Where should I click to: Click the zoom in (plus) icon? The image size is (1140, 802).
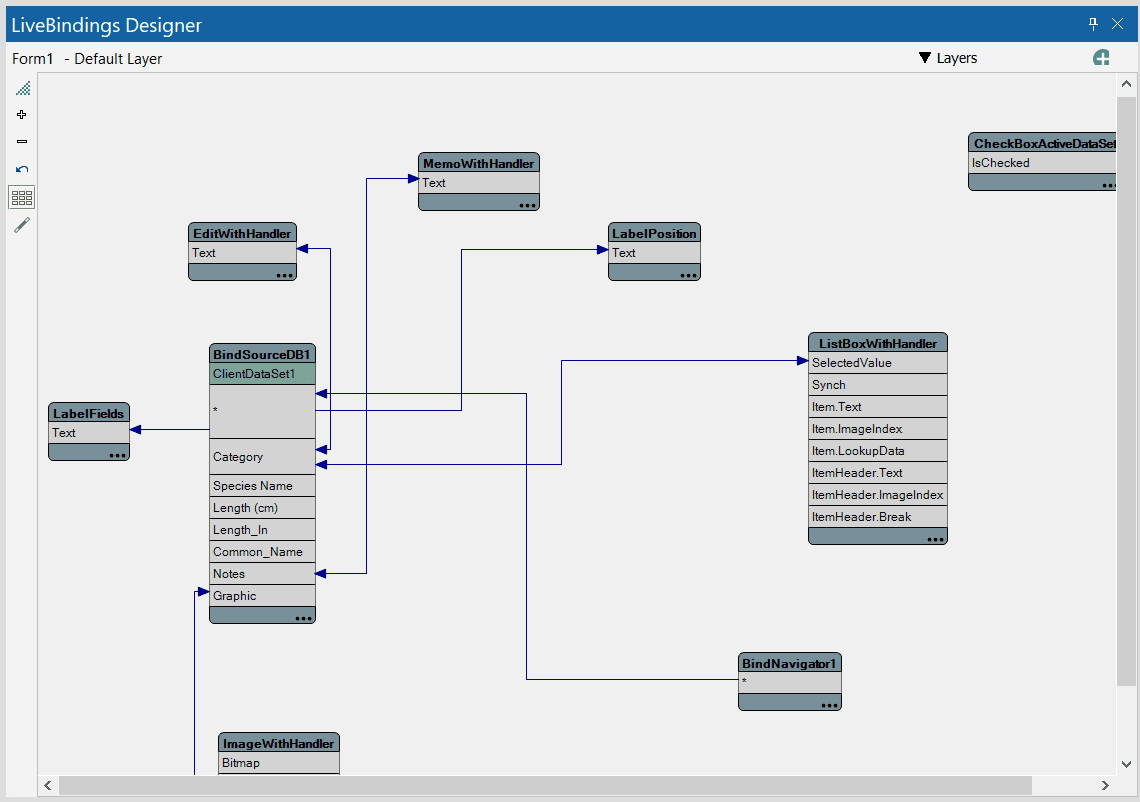pyautogui.click(x=22, y=114)
